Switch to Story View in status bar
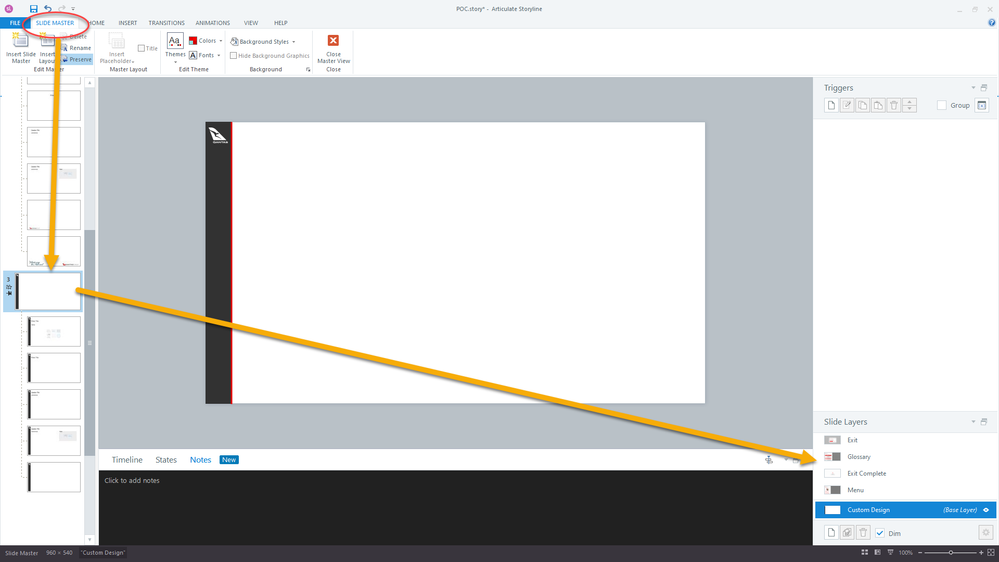The image size is (999, 562). point(865,552)
